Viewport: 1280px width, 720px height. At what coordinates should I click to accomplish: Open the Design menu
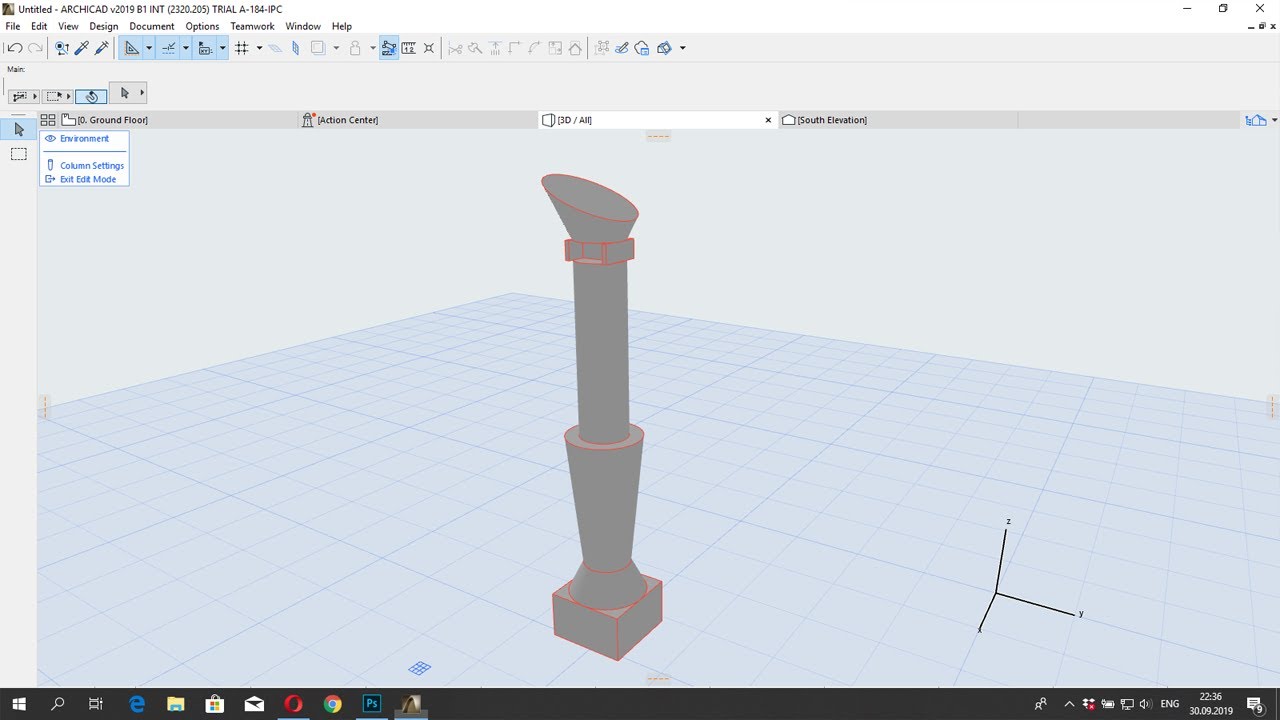click(x=104, y=26)
